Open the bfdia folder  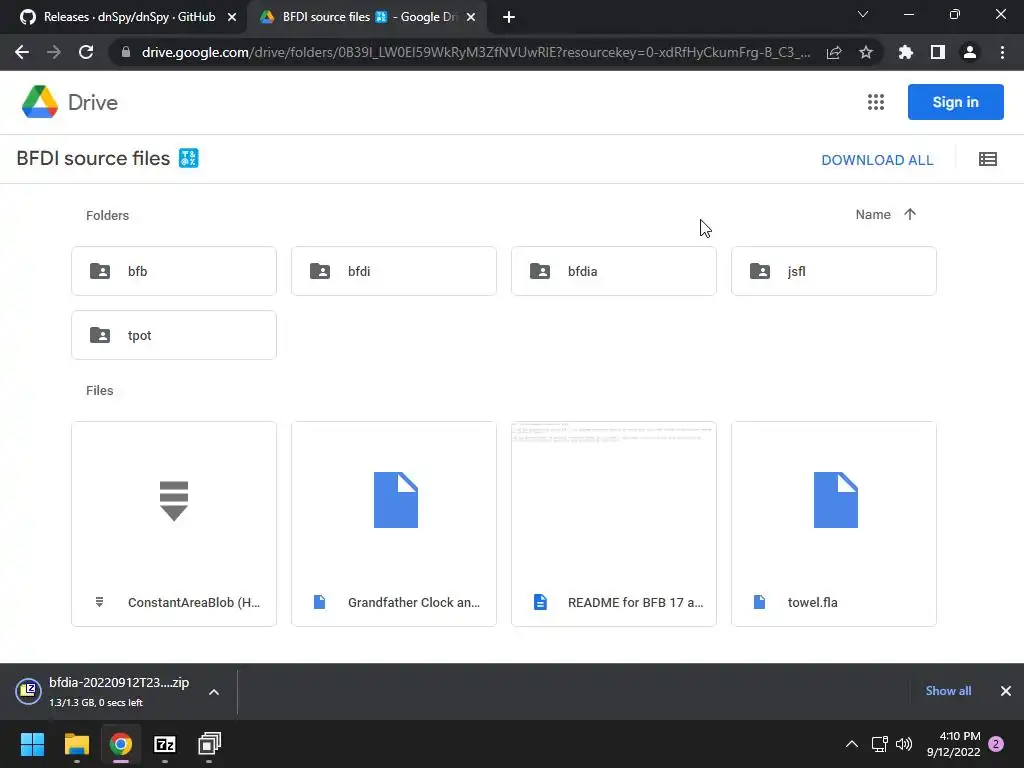[614, 271]
